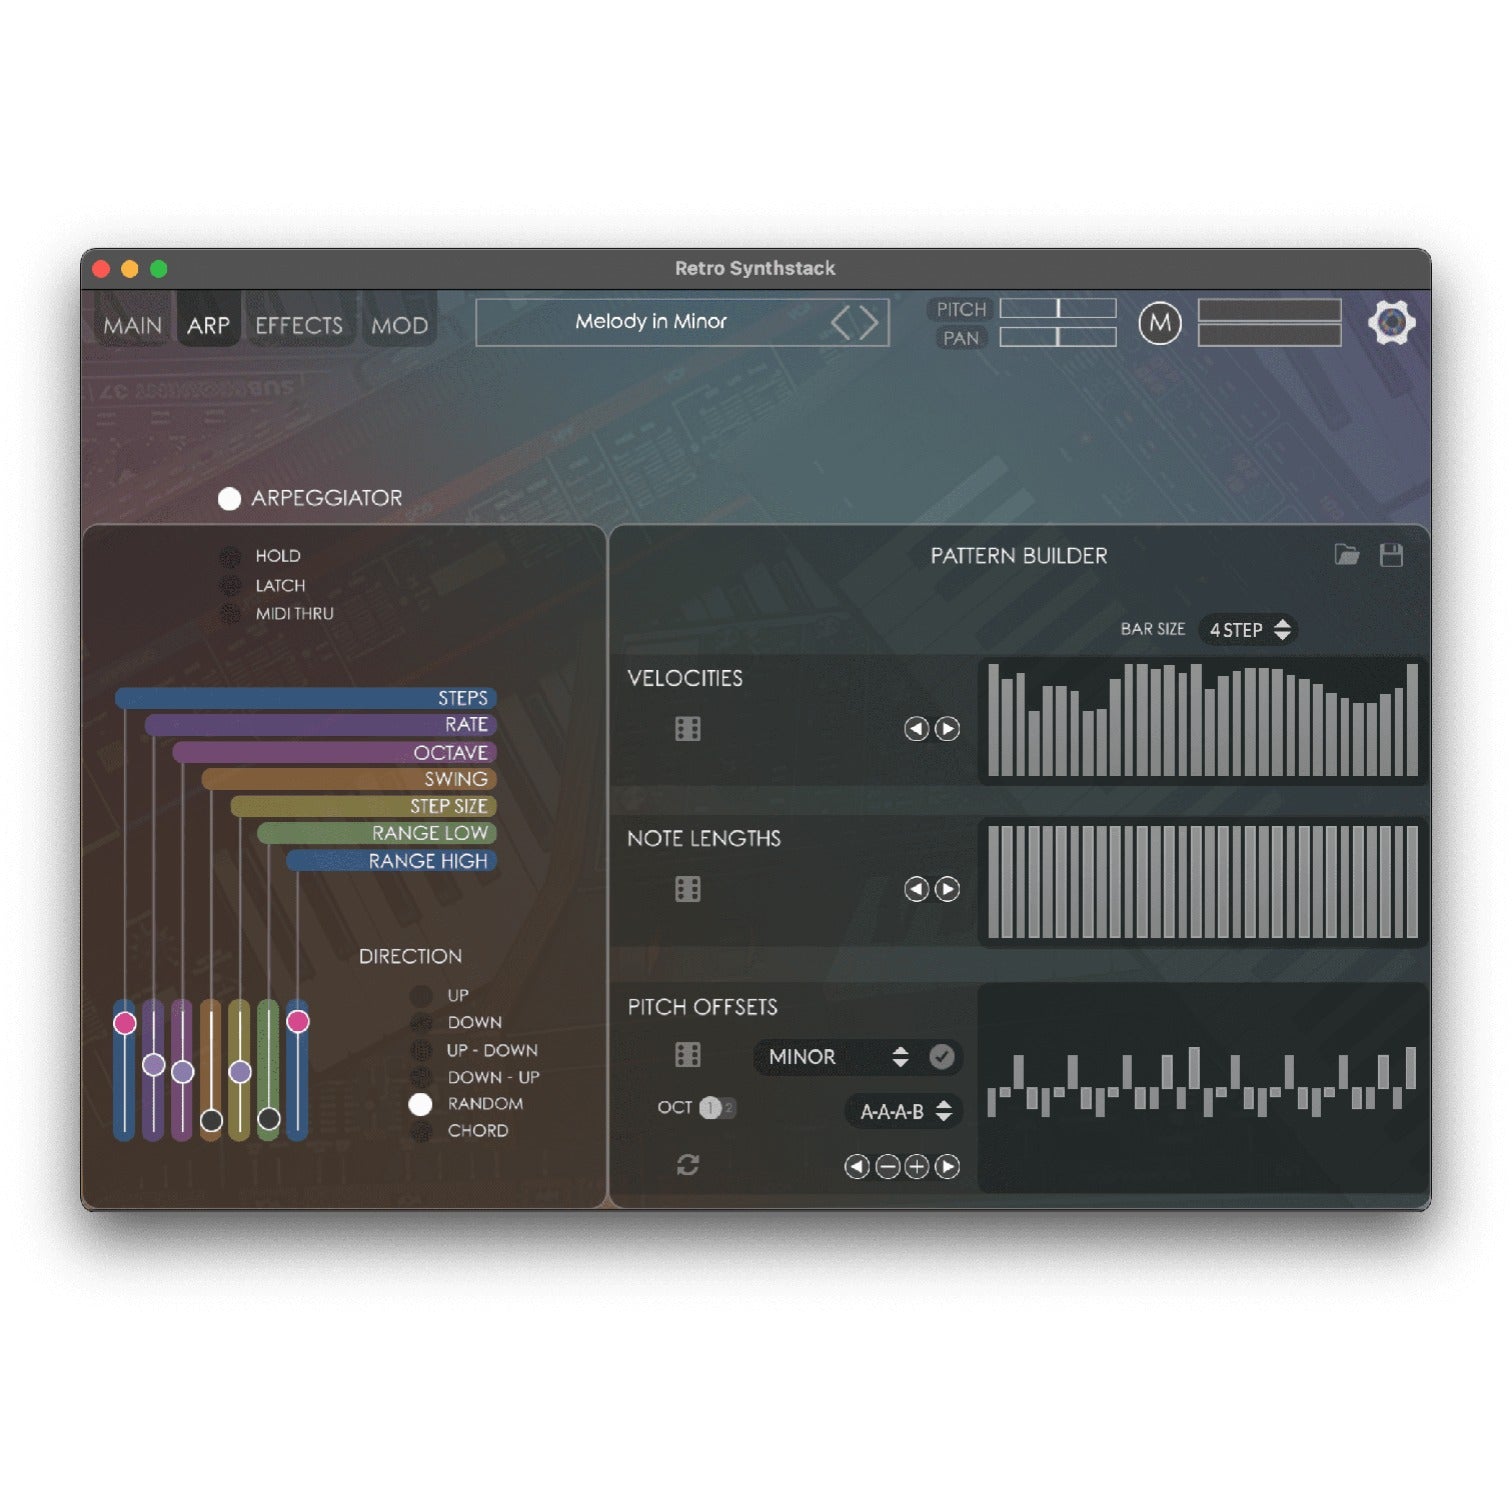The width and height of the screenshot is (1512, 1512).
Task: Select the RANDOM direction
Action: pos(421,1104)
